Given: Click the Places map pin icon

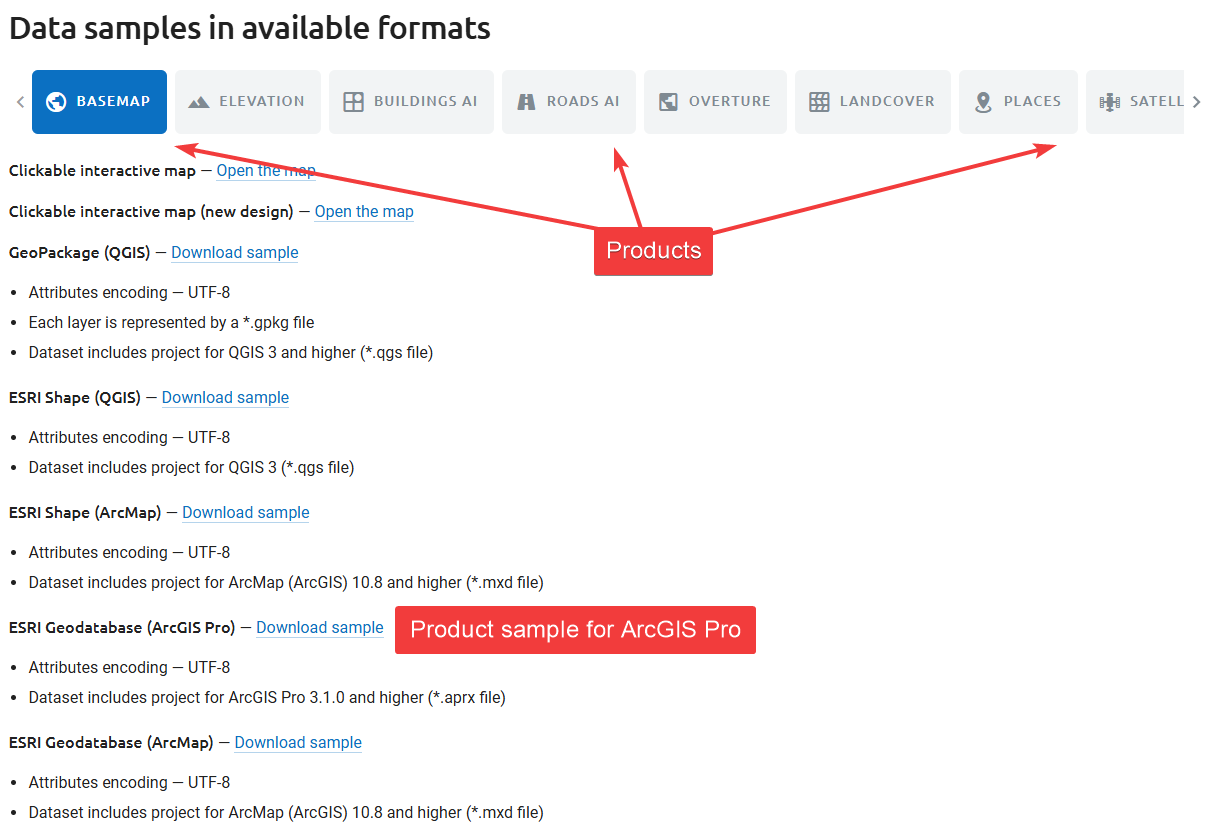Looking at the screenshot, I should pyautogui.click(x=983, y=102).
